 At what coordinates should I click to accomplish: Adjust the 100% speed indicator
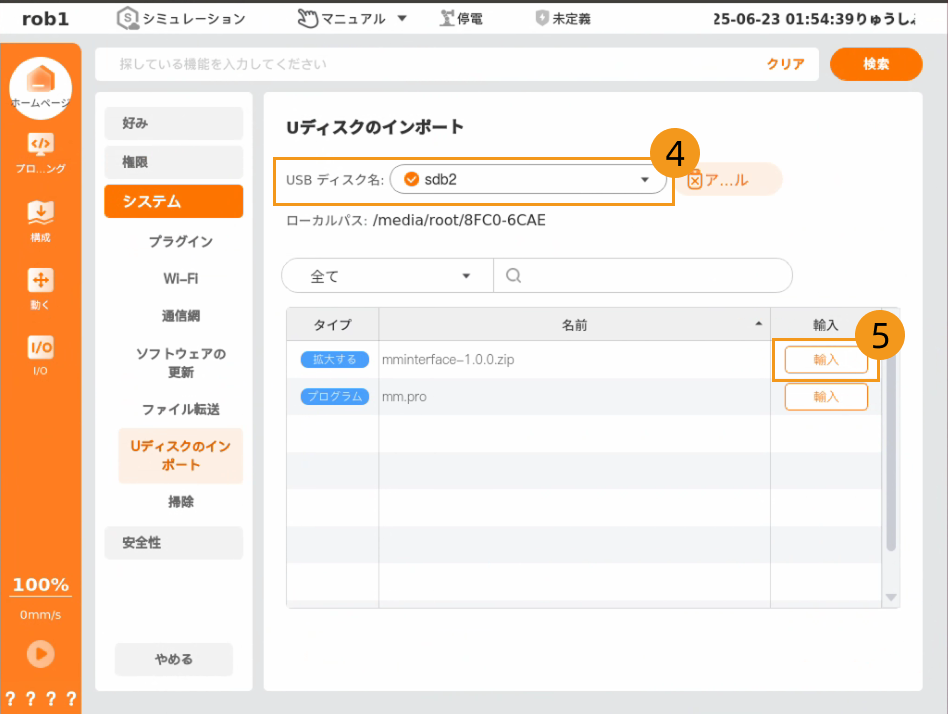point(40,585)
